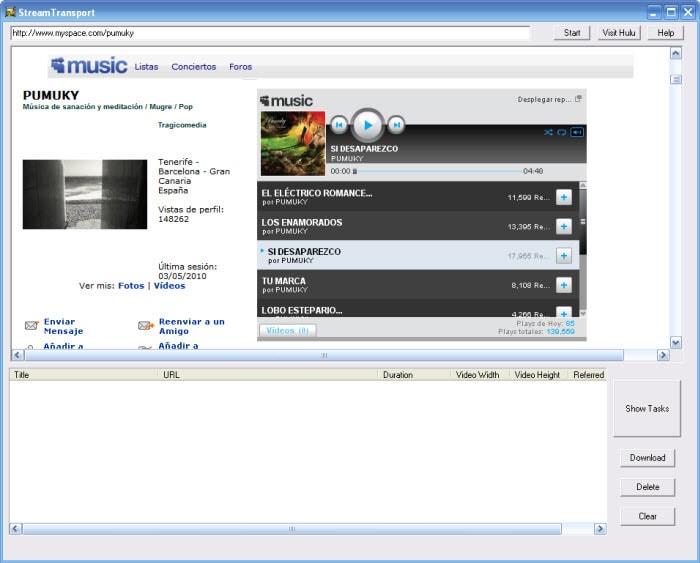Add EL ELÉCTRICO ROMANCE with plus button

pyautogui.click(x=564, y=197)
